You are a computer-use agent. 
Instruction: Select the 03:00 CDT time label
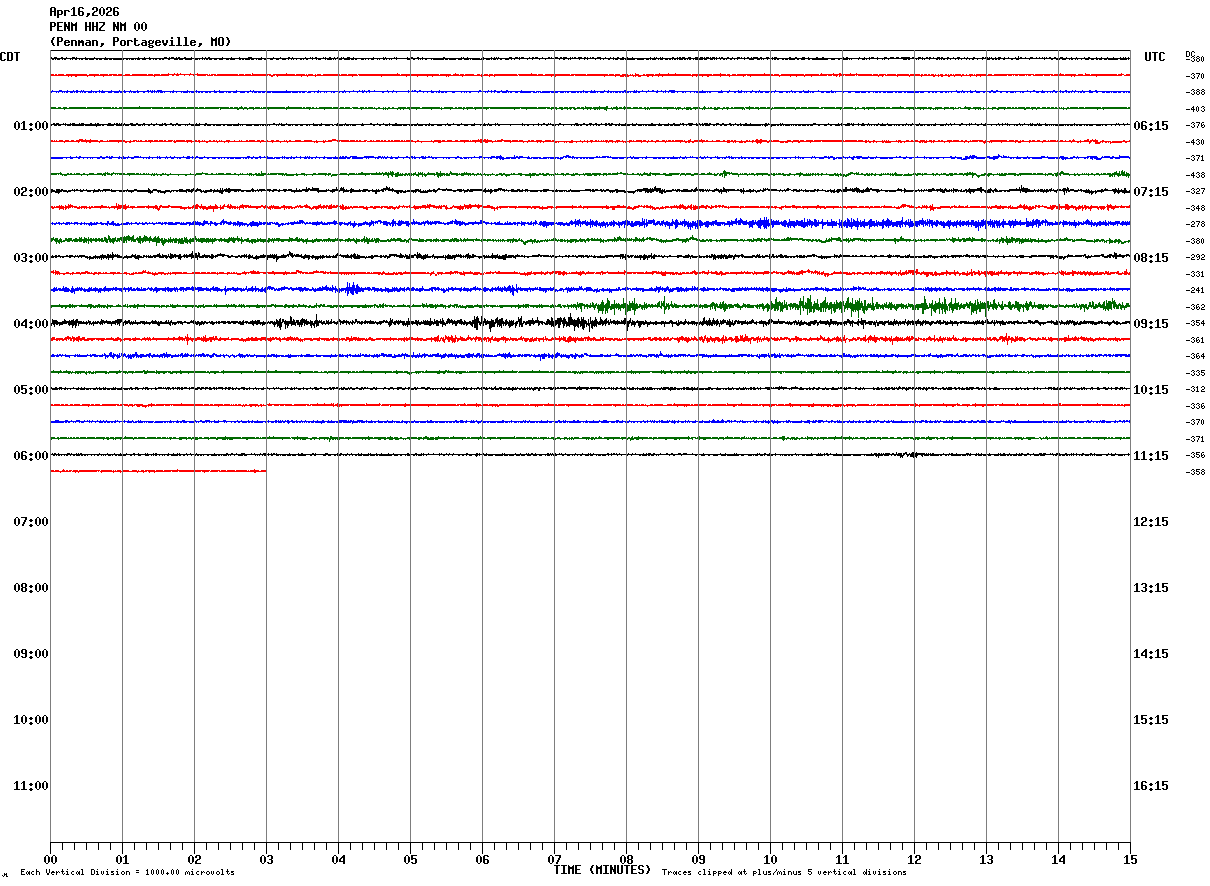pyautogui.click(x=31, y=258)
